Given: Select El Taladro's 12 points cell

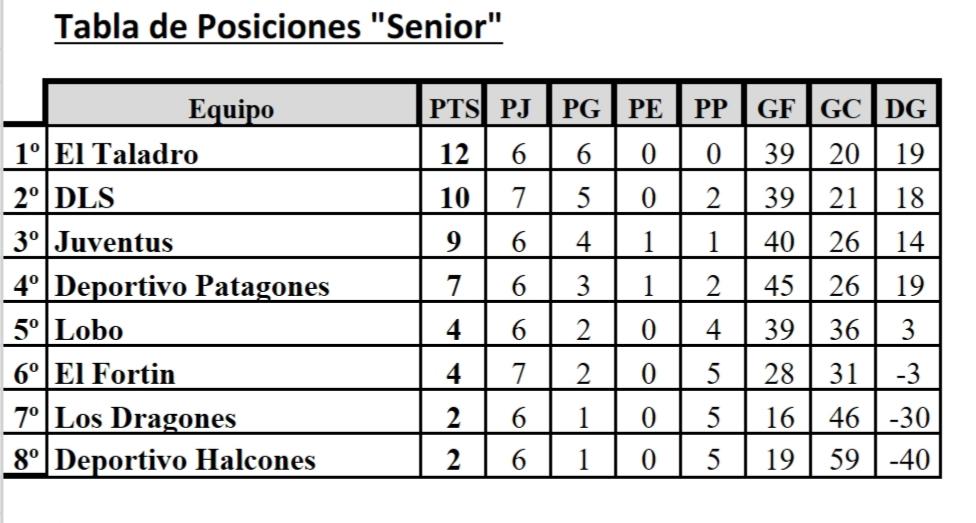Looking at the screenshot, I should coord(454,154).
